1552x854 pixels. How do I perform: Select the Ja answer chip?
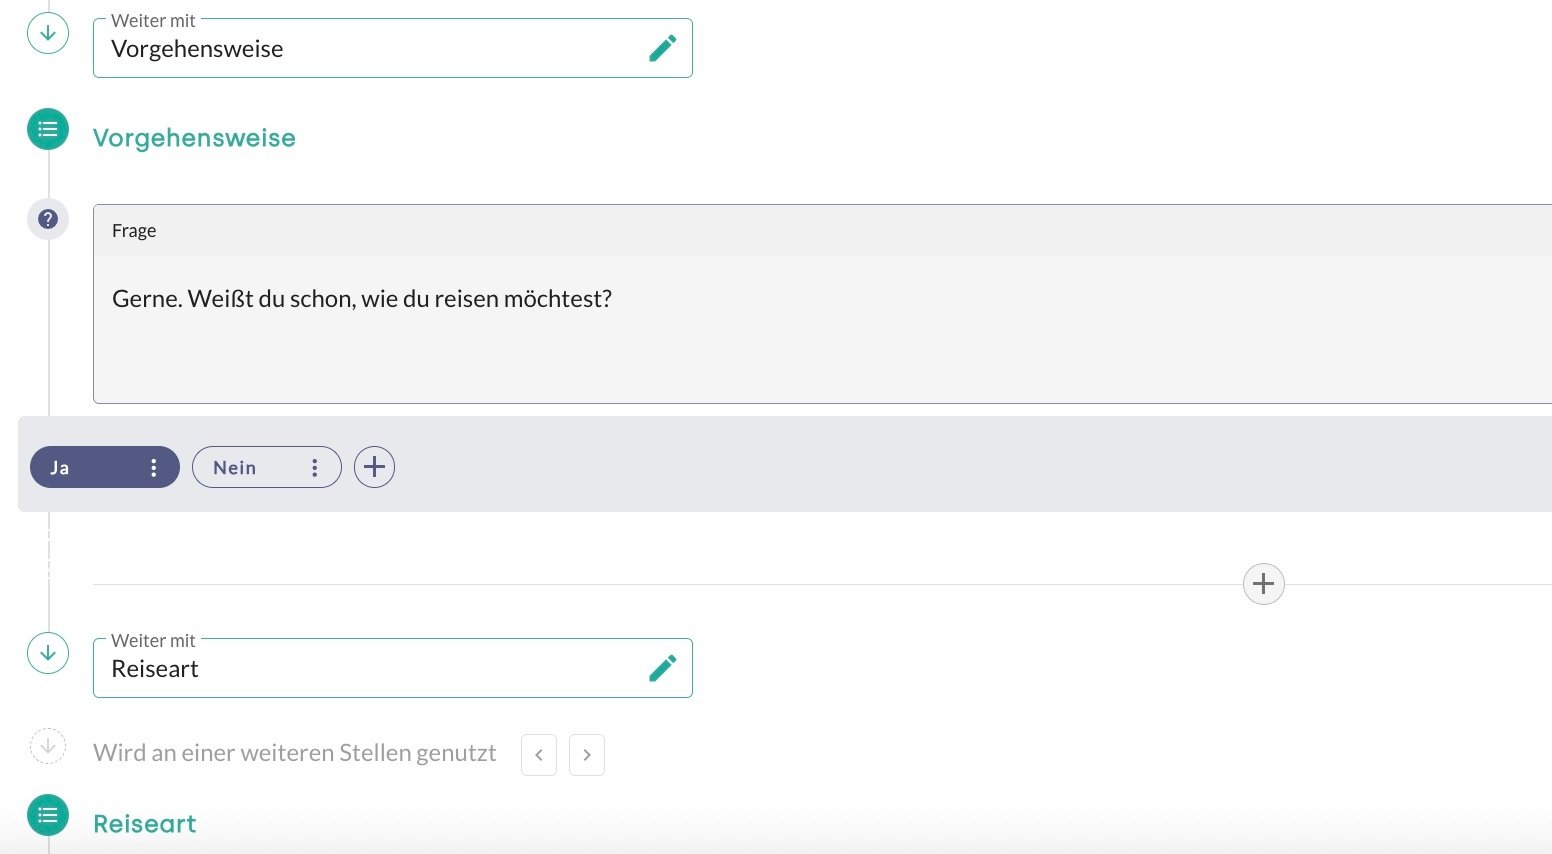[x=80, y=468]
